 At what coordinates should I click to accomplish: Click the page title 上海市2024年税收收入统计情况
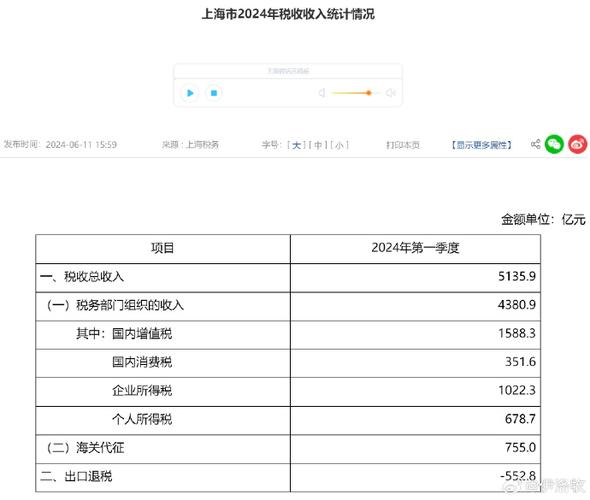(x=288, y=14)
